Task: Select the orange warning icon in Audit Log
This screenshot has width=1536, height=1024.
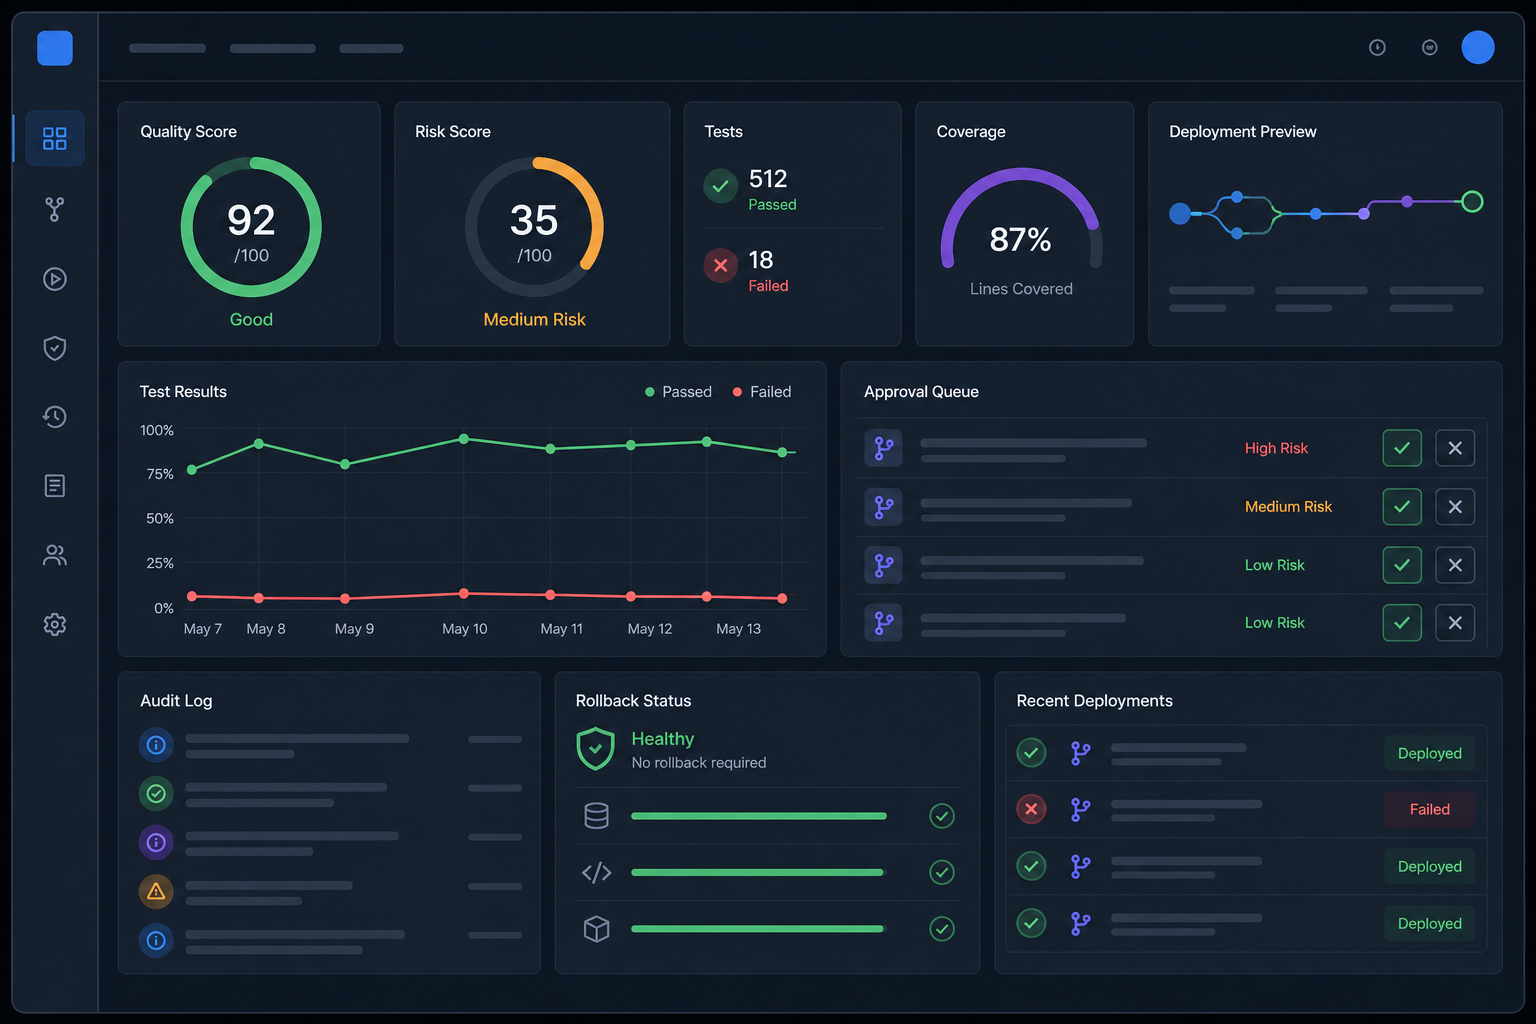Action: click(x=156, y=891)
